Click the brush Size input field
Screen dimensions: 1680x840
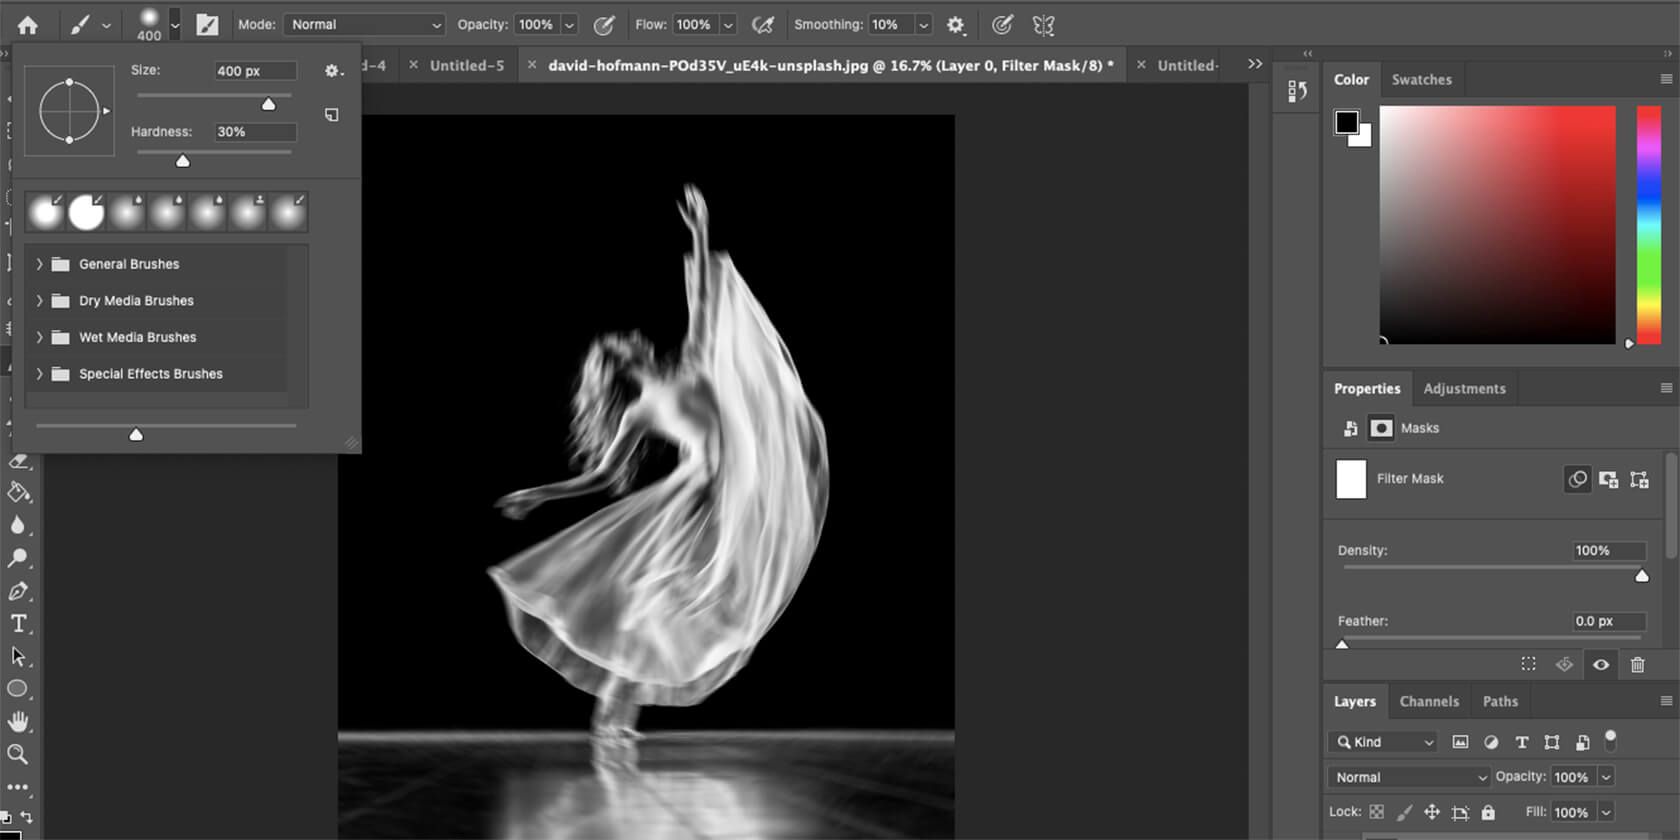pyautogui.click(x=255, y=70)
